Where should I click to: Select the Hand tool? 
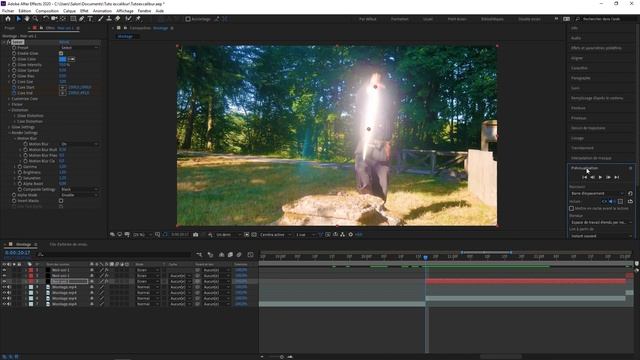pos(27,19)
